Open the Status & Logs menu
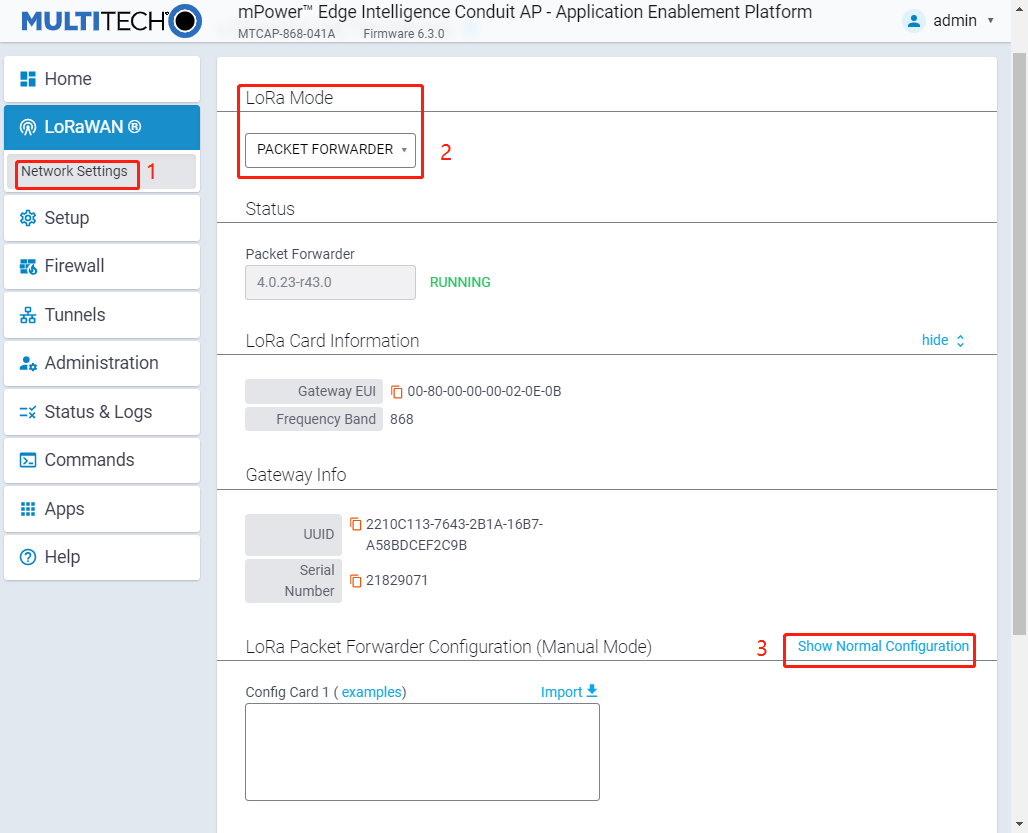1028x833 pixels. [x=102, y=412]
